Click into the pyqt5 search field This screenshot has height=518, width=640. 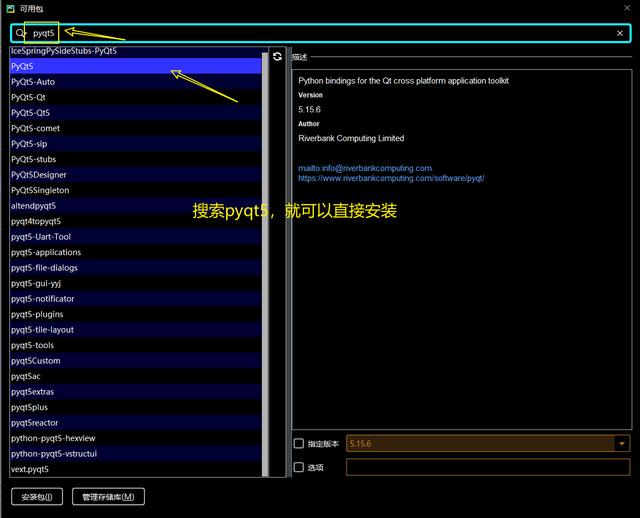pos(322,33)
